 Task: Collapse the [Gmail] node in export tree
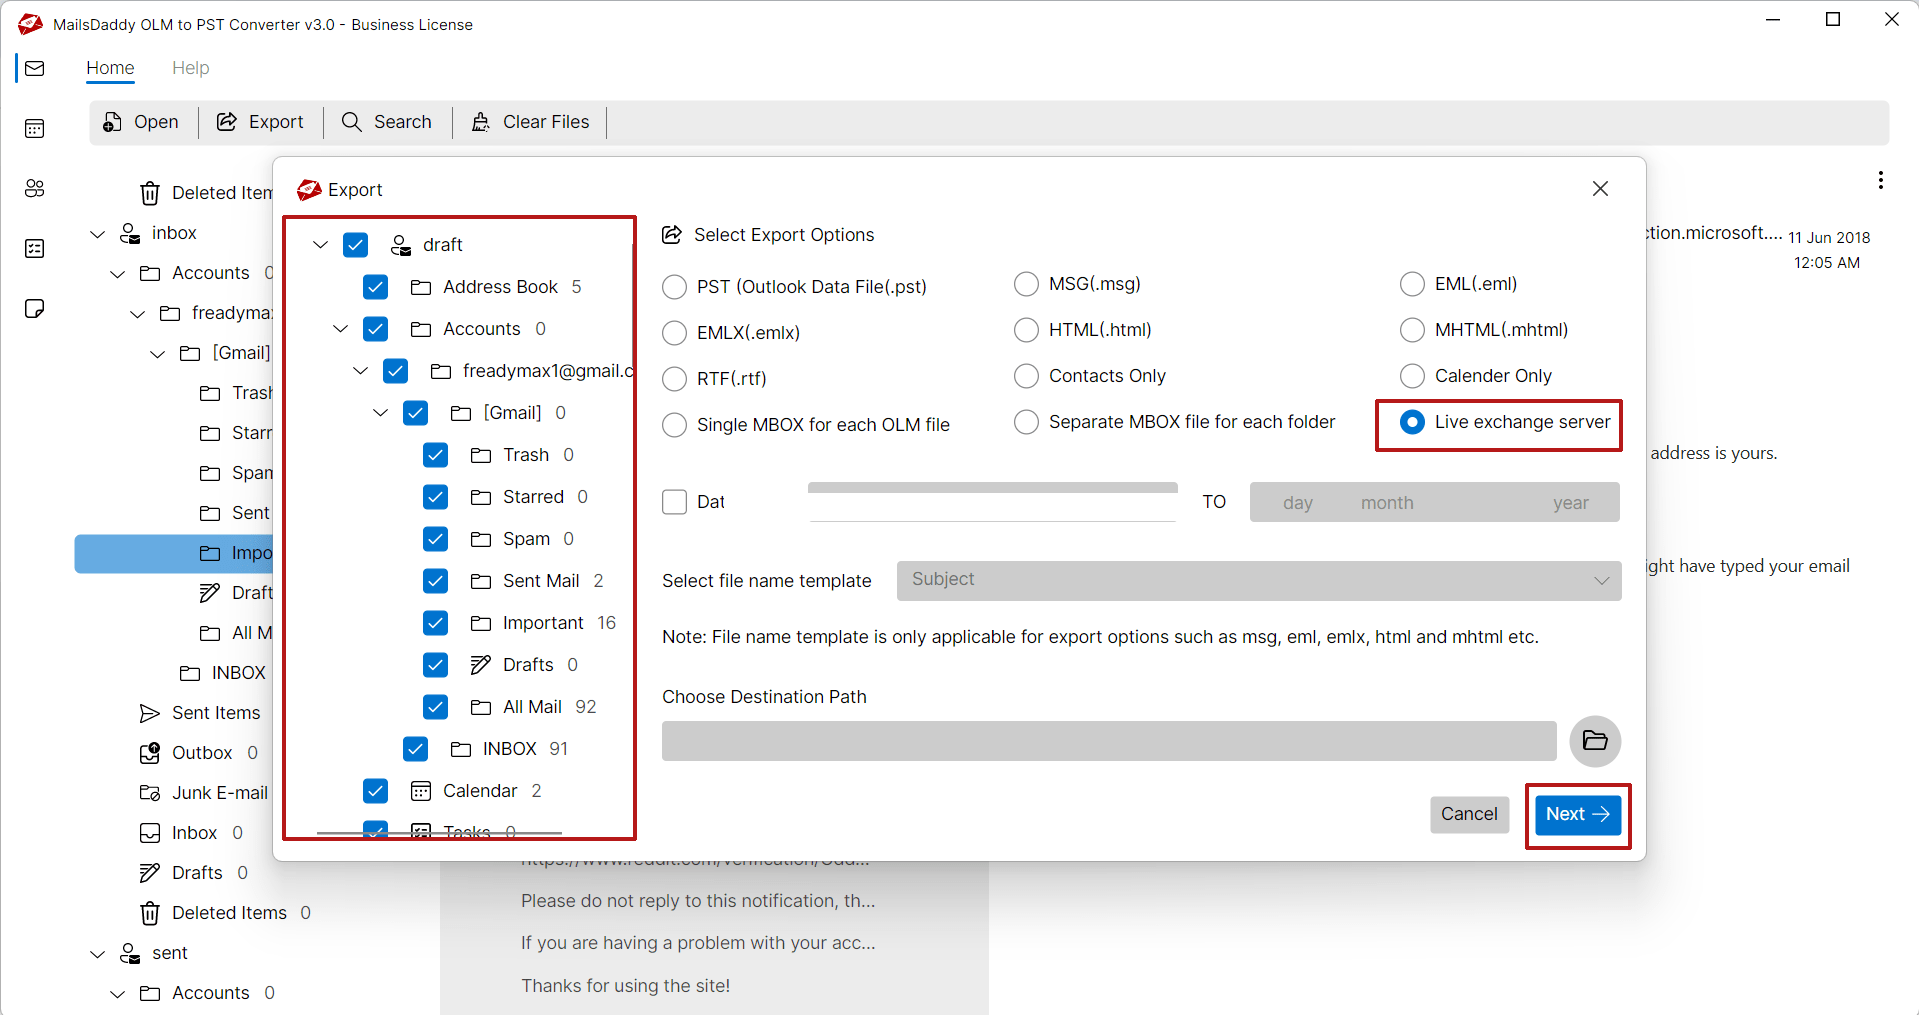tap(380, 413)
